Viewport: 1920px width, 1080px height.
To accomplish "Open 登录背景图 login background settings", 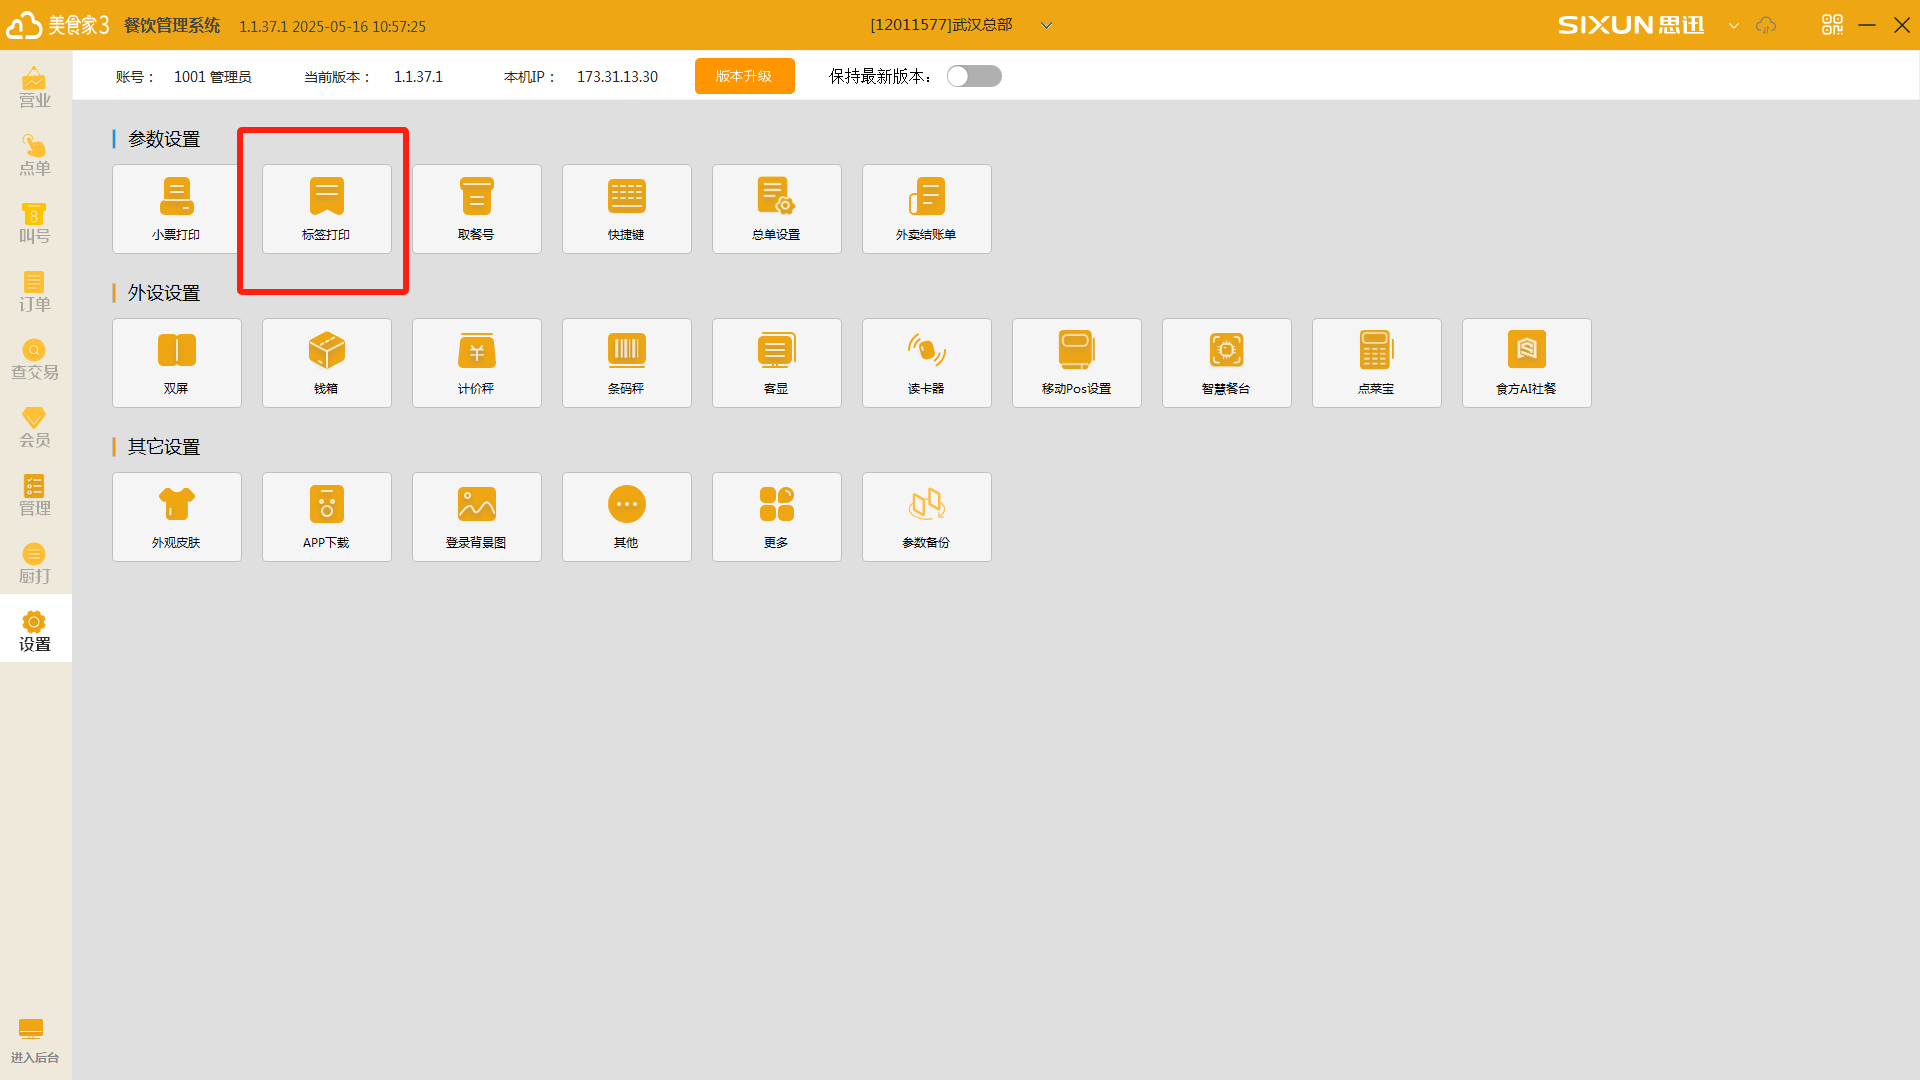I will click(x=476, y=517).
